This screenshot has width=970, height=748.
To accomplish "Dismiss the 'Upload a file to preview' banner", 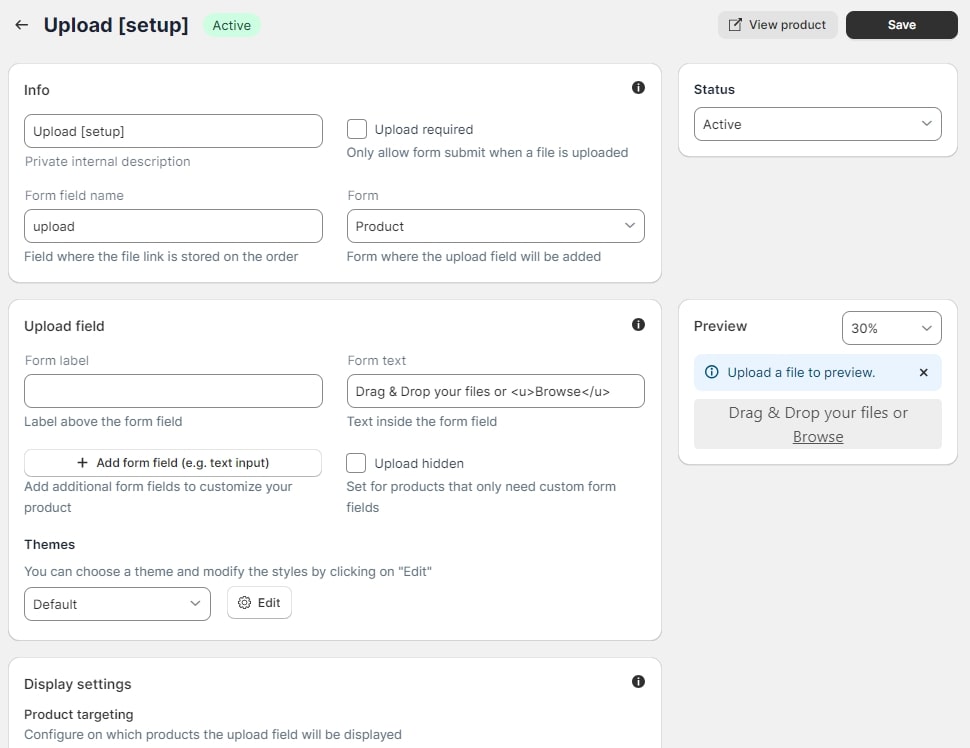I will coord(923,372).
